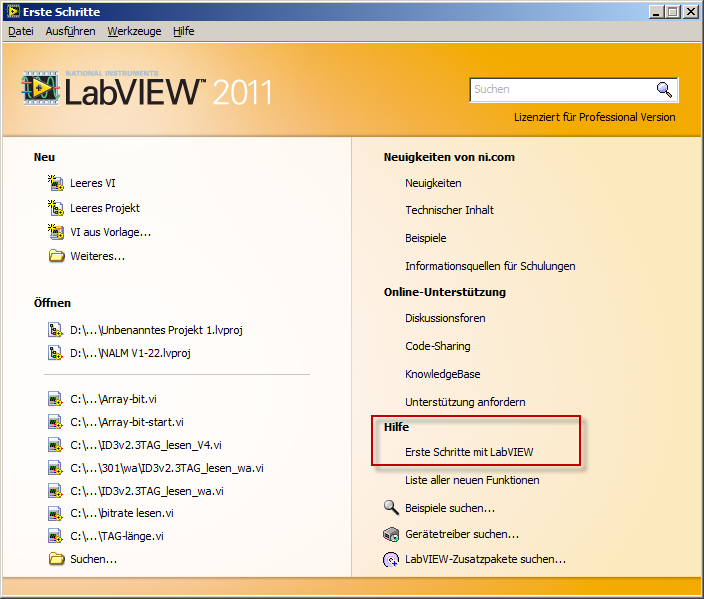Open Code-Sharing link
This screenshot has width=704, height=599.
point(438,346)
